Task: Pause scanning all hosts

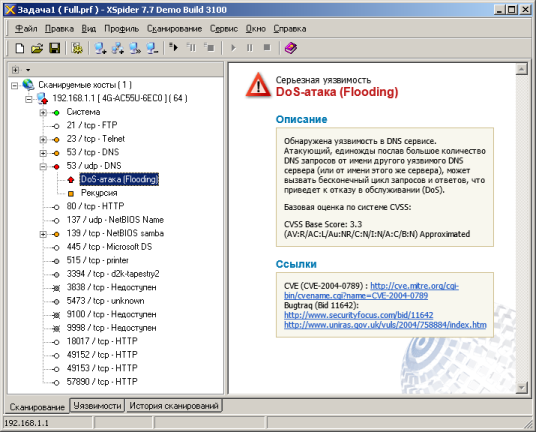Action: 191,48
